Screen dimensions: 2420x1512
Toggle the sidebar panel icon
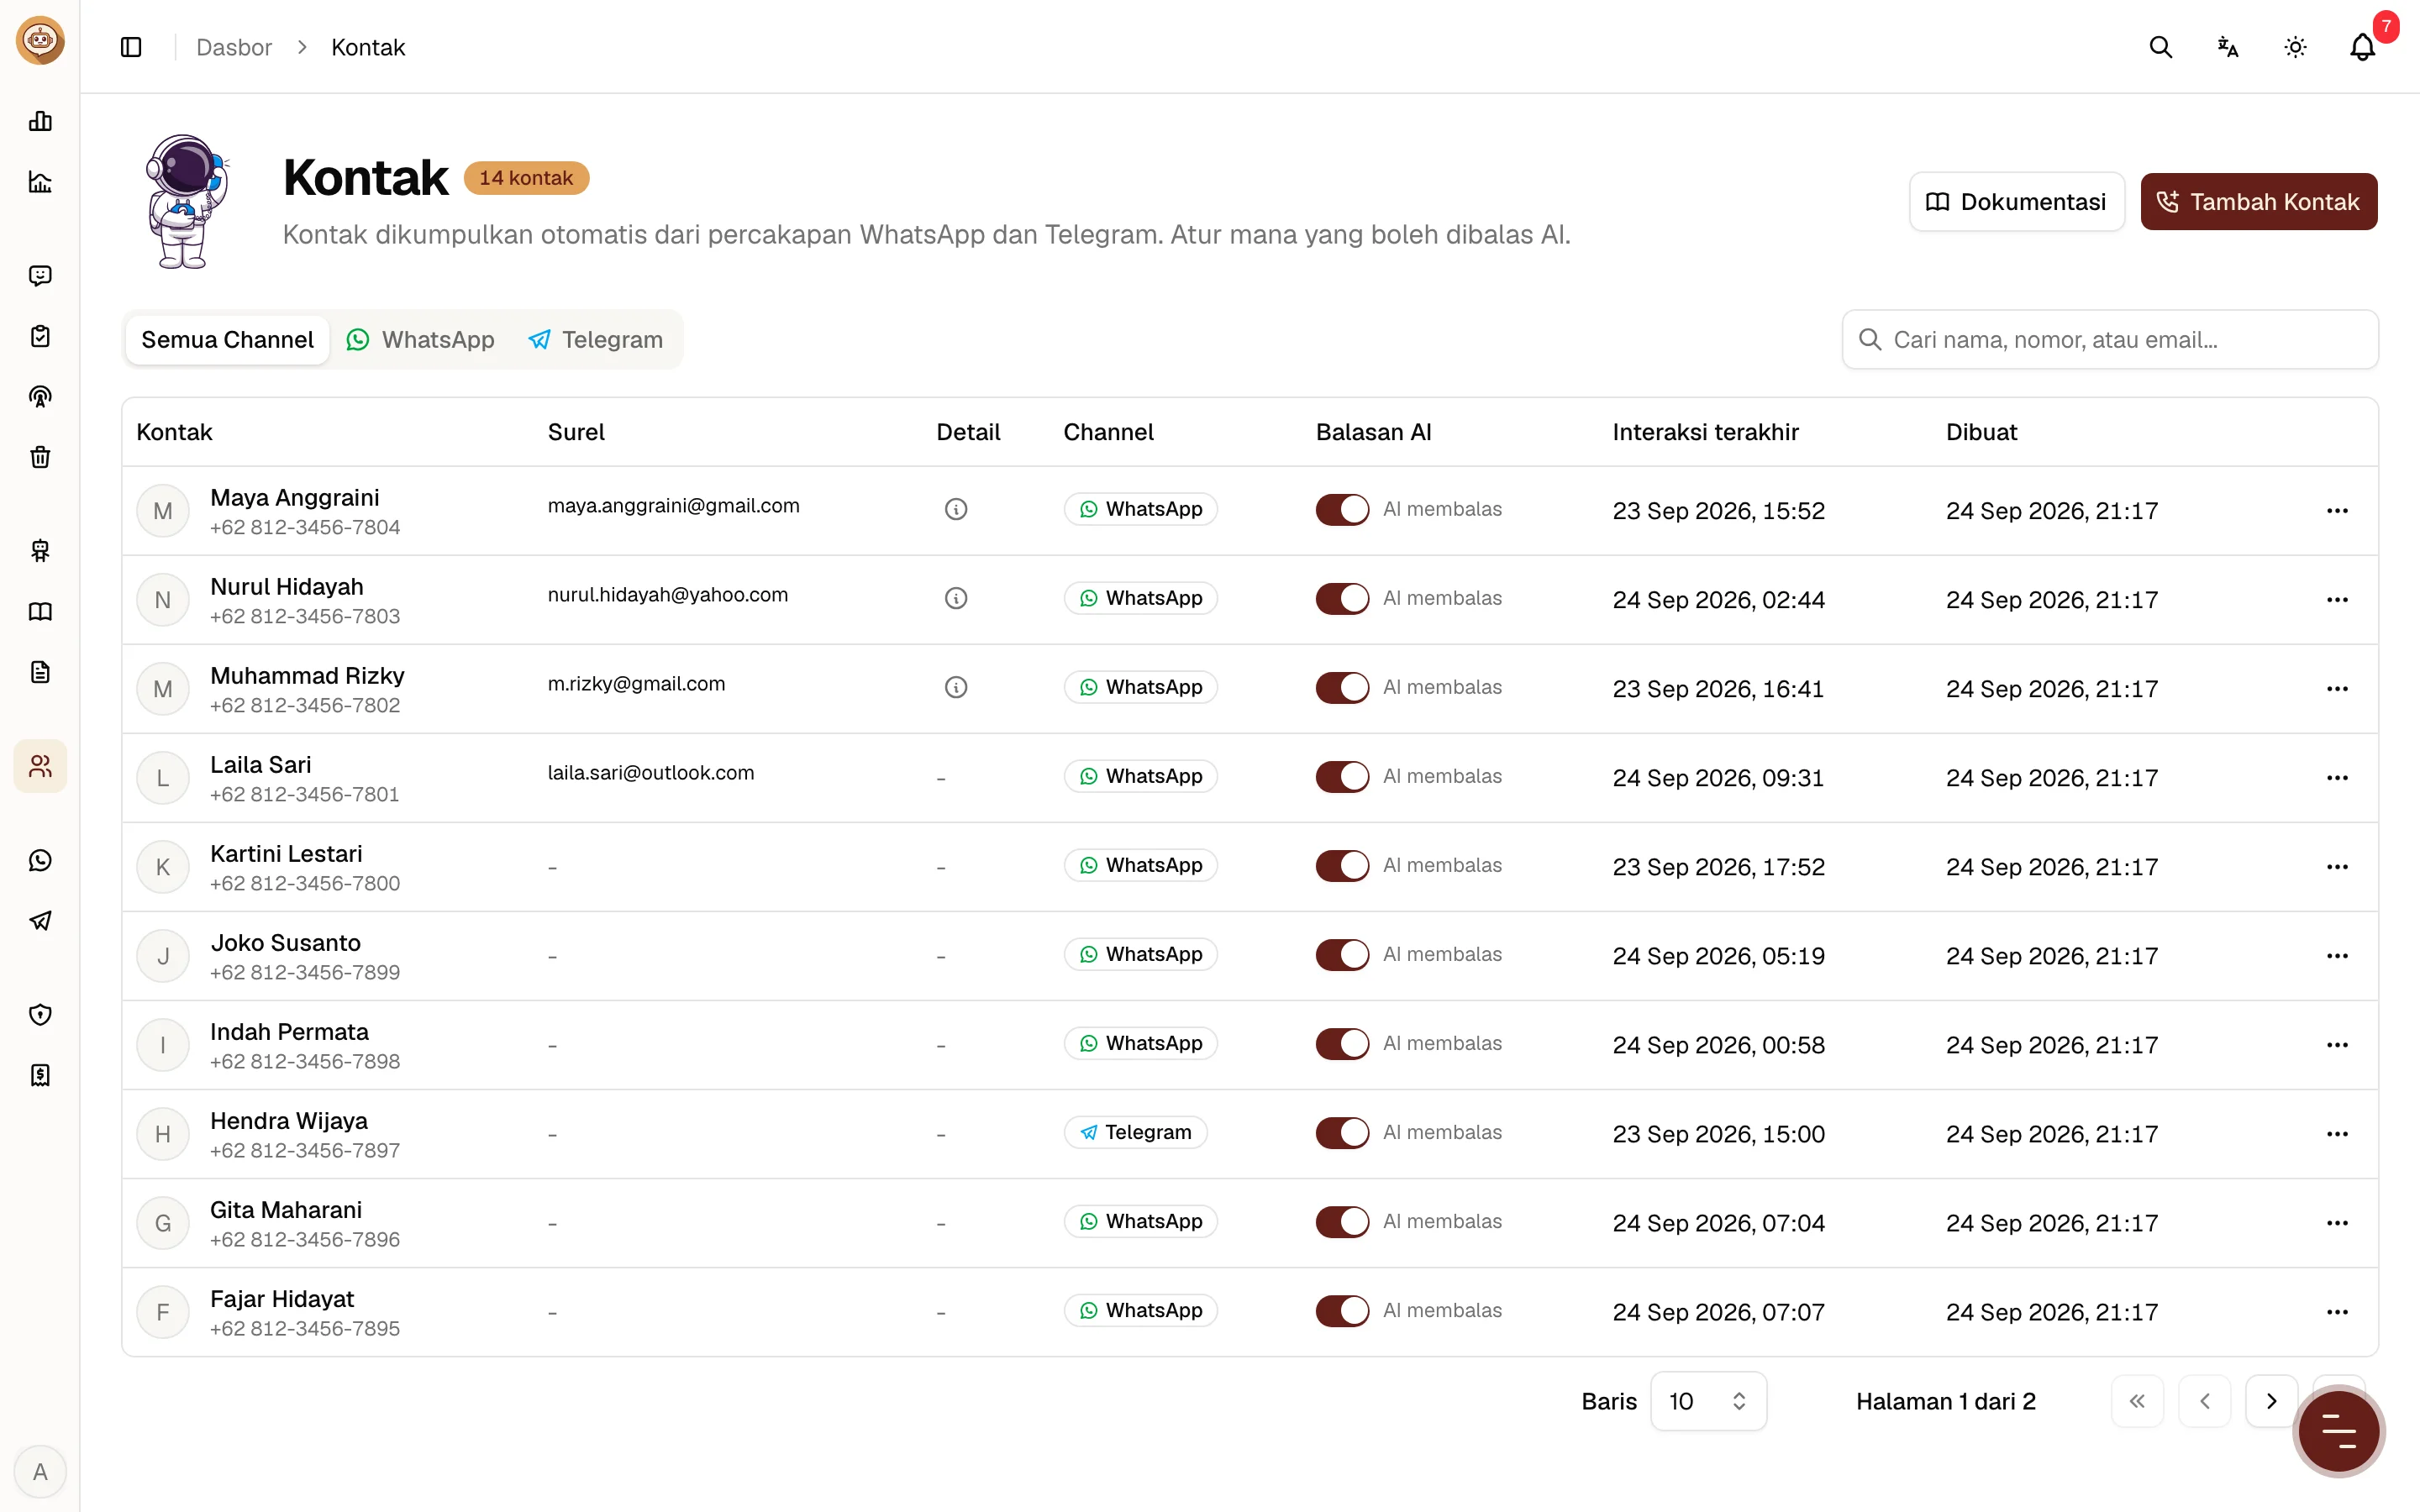[131, 47]
